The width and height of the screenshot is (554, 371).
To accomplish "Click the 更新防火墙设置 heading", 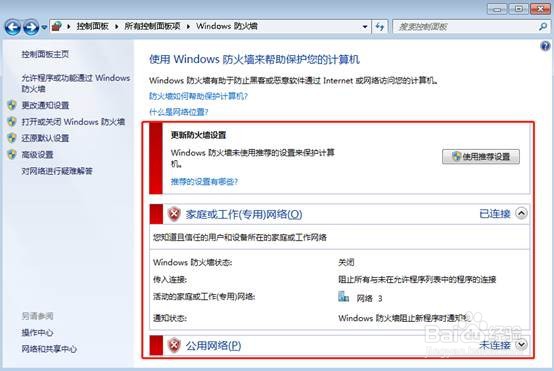I will (x=199, y=135).
